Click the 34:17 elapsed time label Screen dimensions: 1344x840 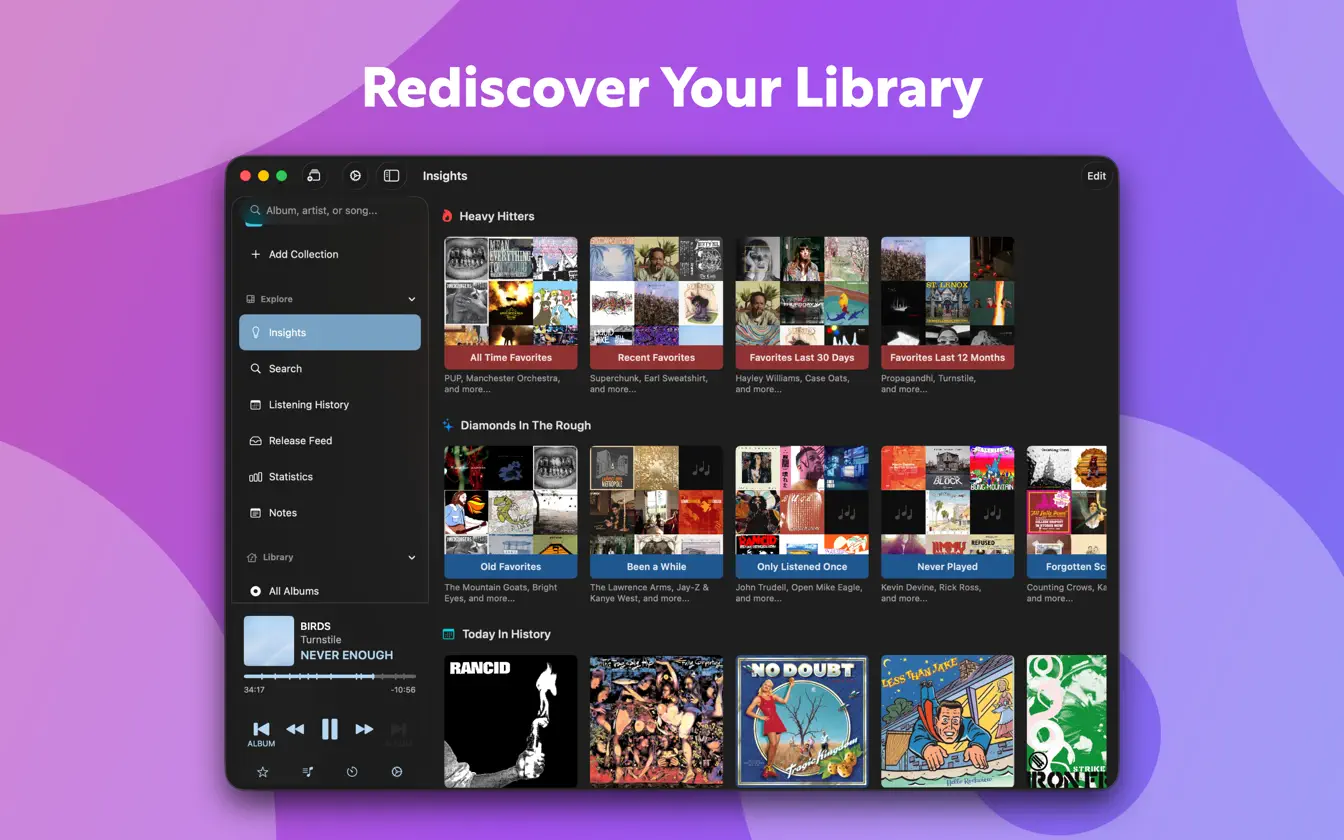coord(254,690)
